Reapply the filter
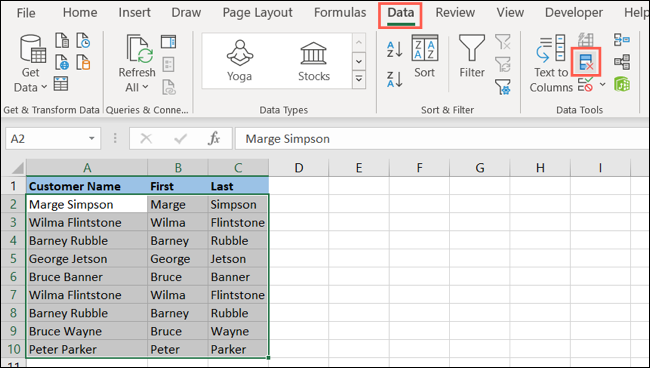Image resolution: width=650 pixels, height=368 pixels. [502, 64]
